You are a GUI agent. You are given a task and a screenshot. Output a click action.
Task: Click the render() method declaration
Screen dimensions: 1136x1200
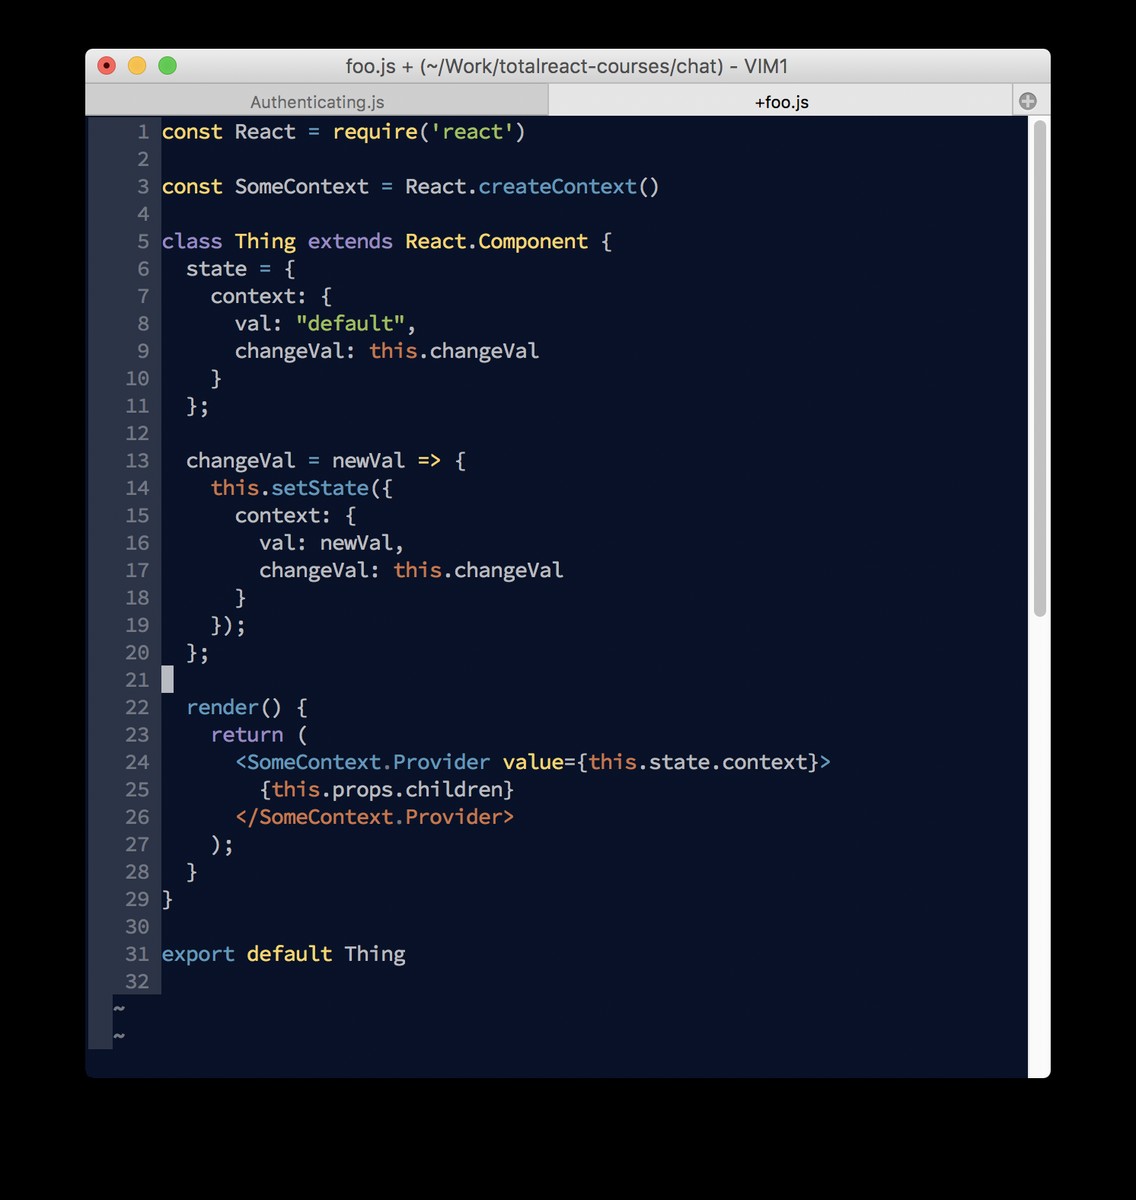(x=237, y=707)
